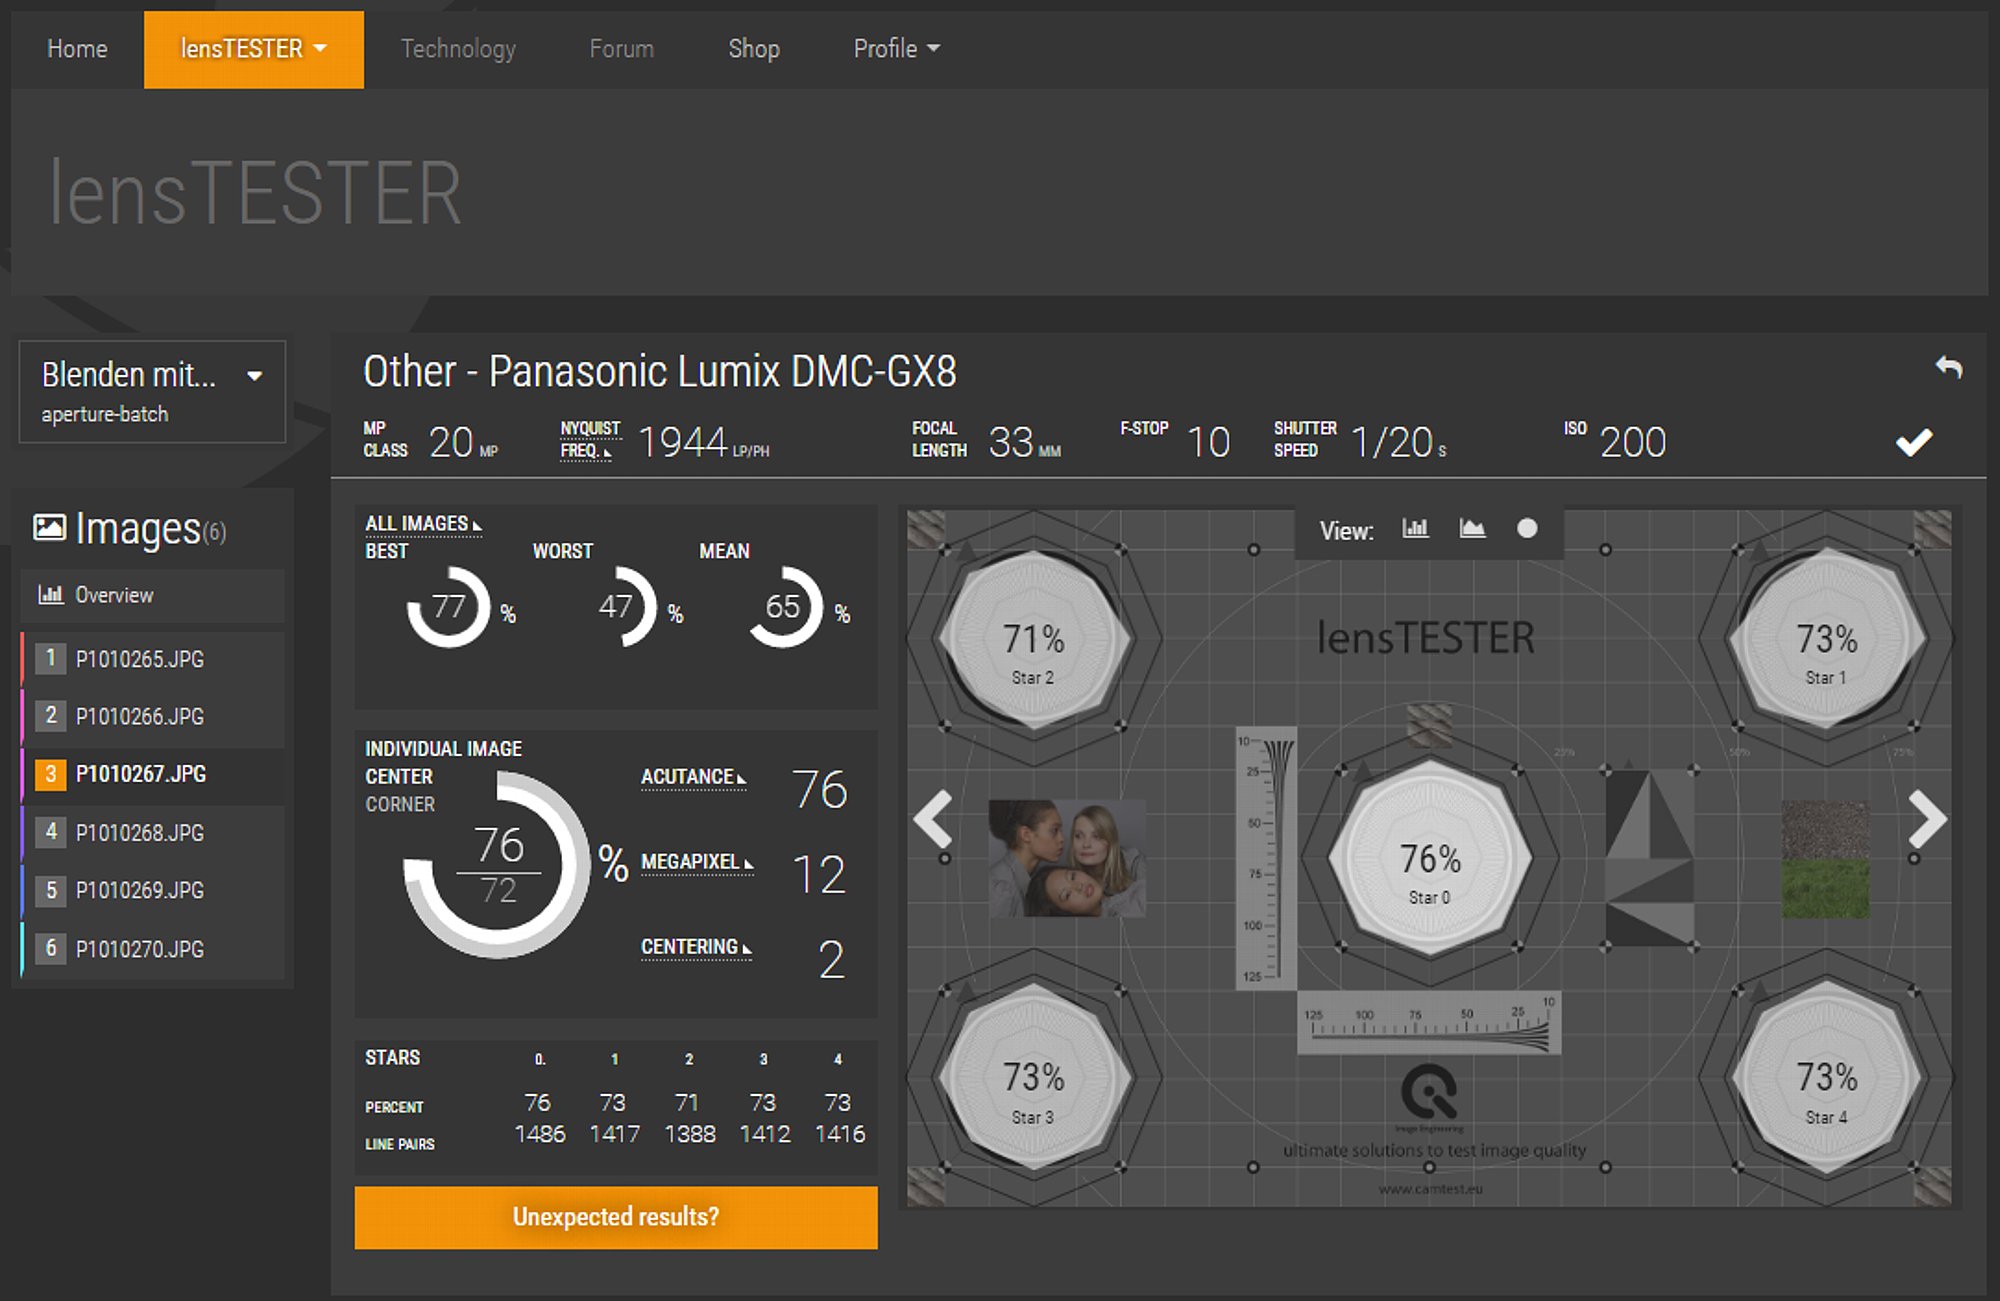
Task: Click the Star 2 71% target
Action: pos(1033,638)
